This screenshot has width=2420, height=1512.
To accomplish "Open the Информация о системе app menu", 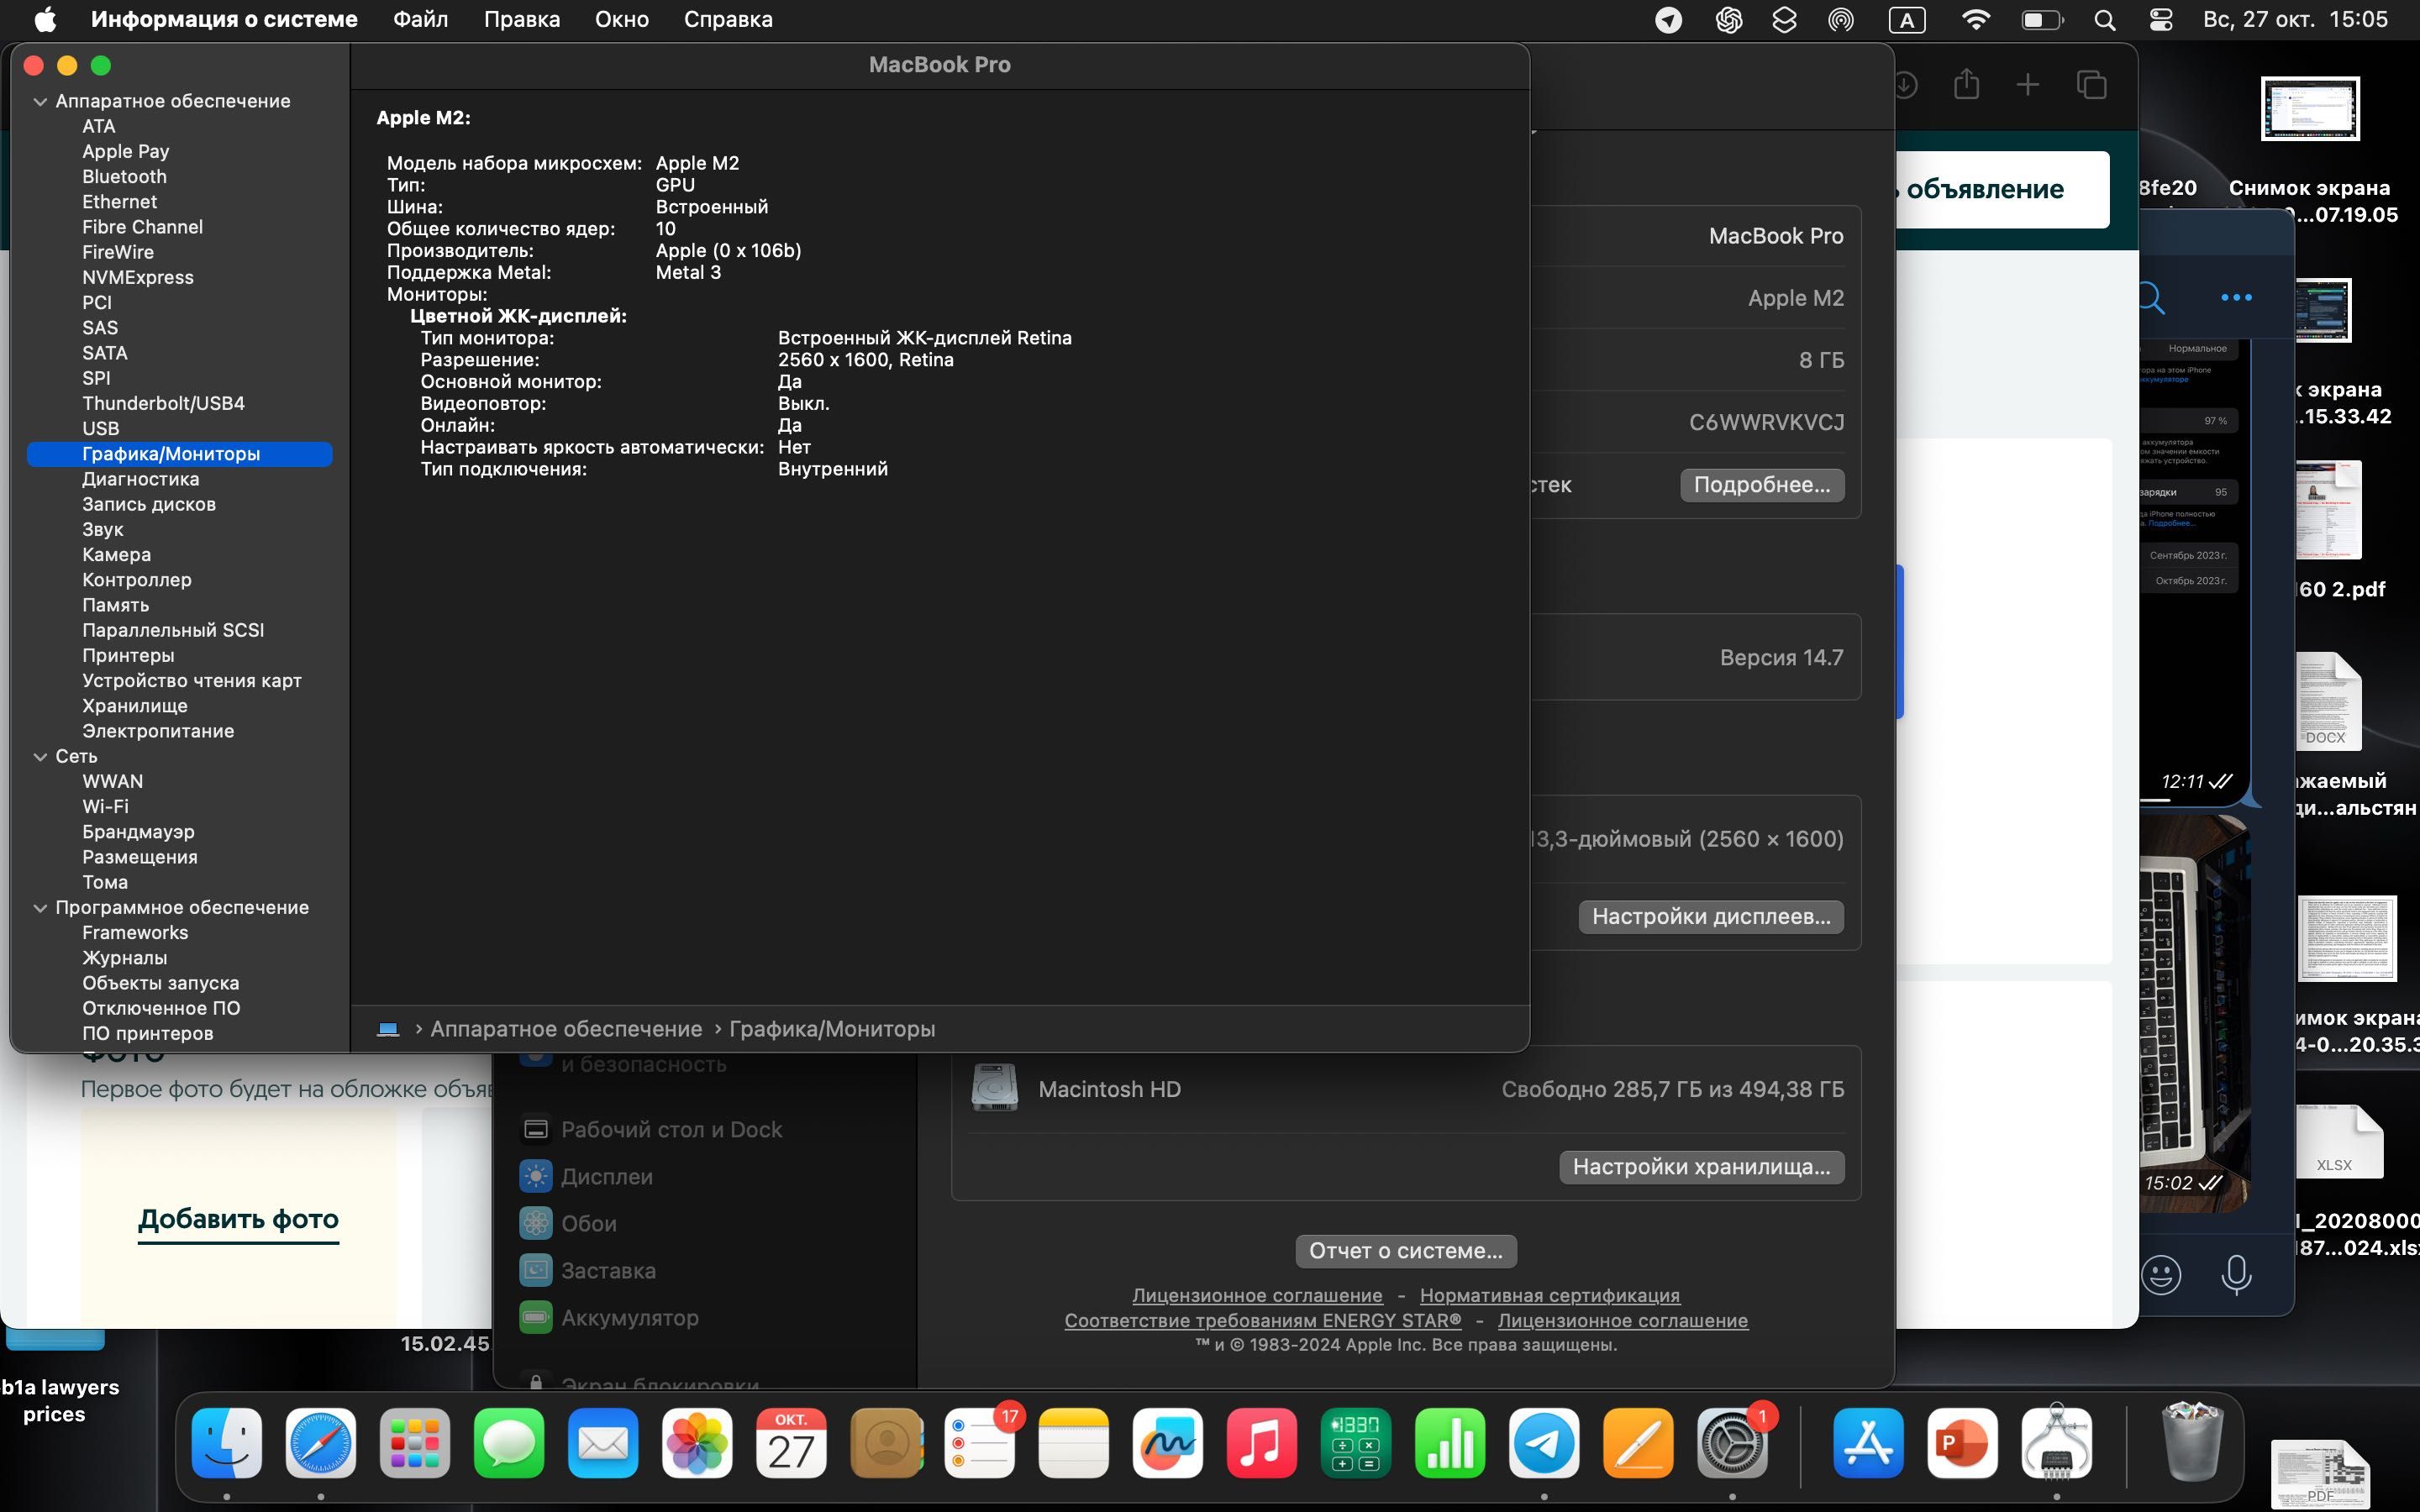I will [224, 19].
